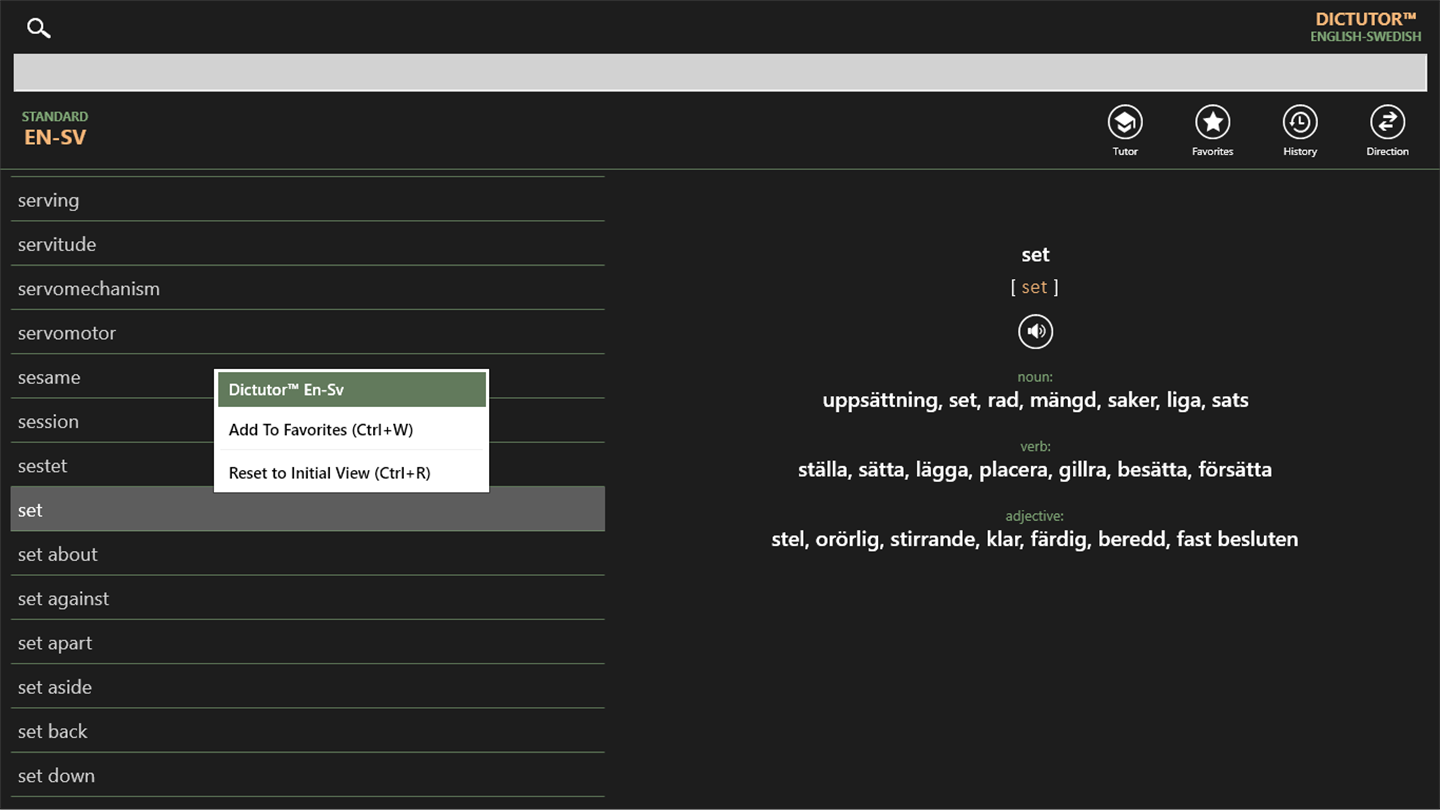This screenshot has width=1440, height=810.
Task: Open the entry "set about"
Action: 308,554
